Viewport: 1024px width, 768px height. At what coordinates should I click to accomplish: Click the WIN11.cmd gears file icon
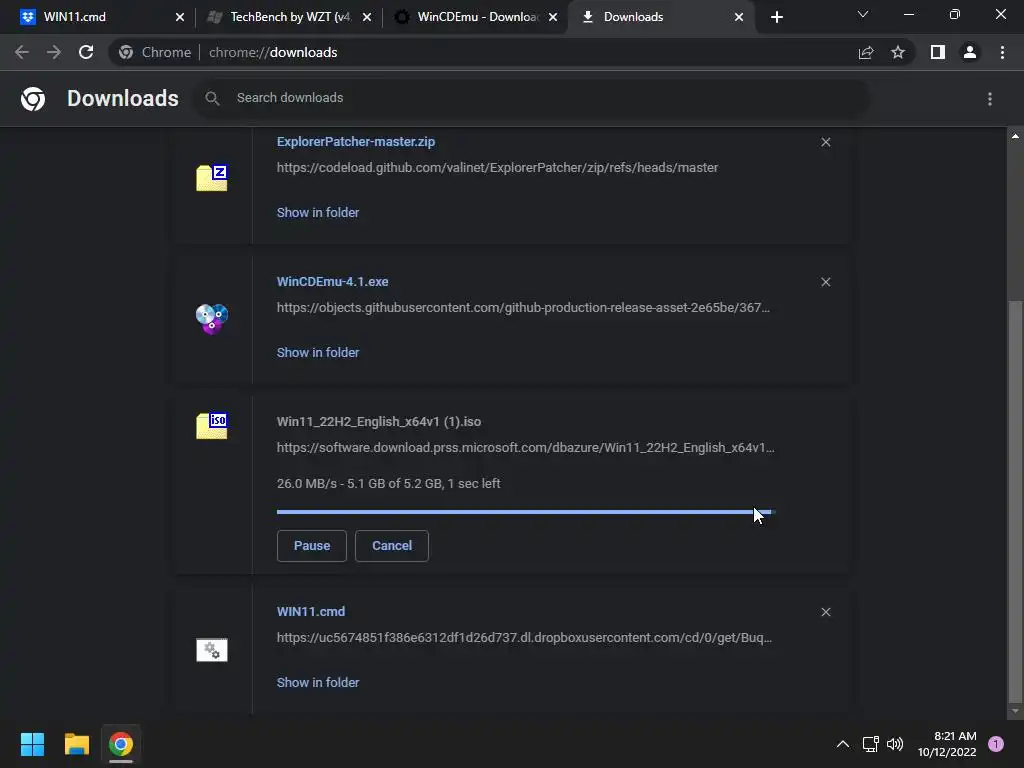[212, 650]
